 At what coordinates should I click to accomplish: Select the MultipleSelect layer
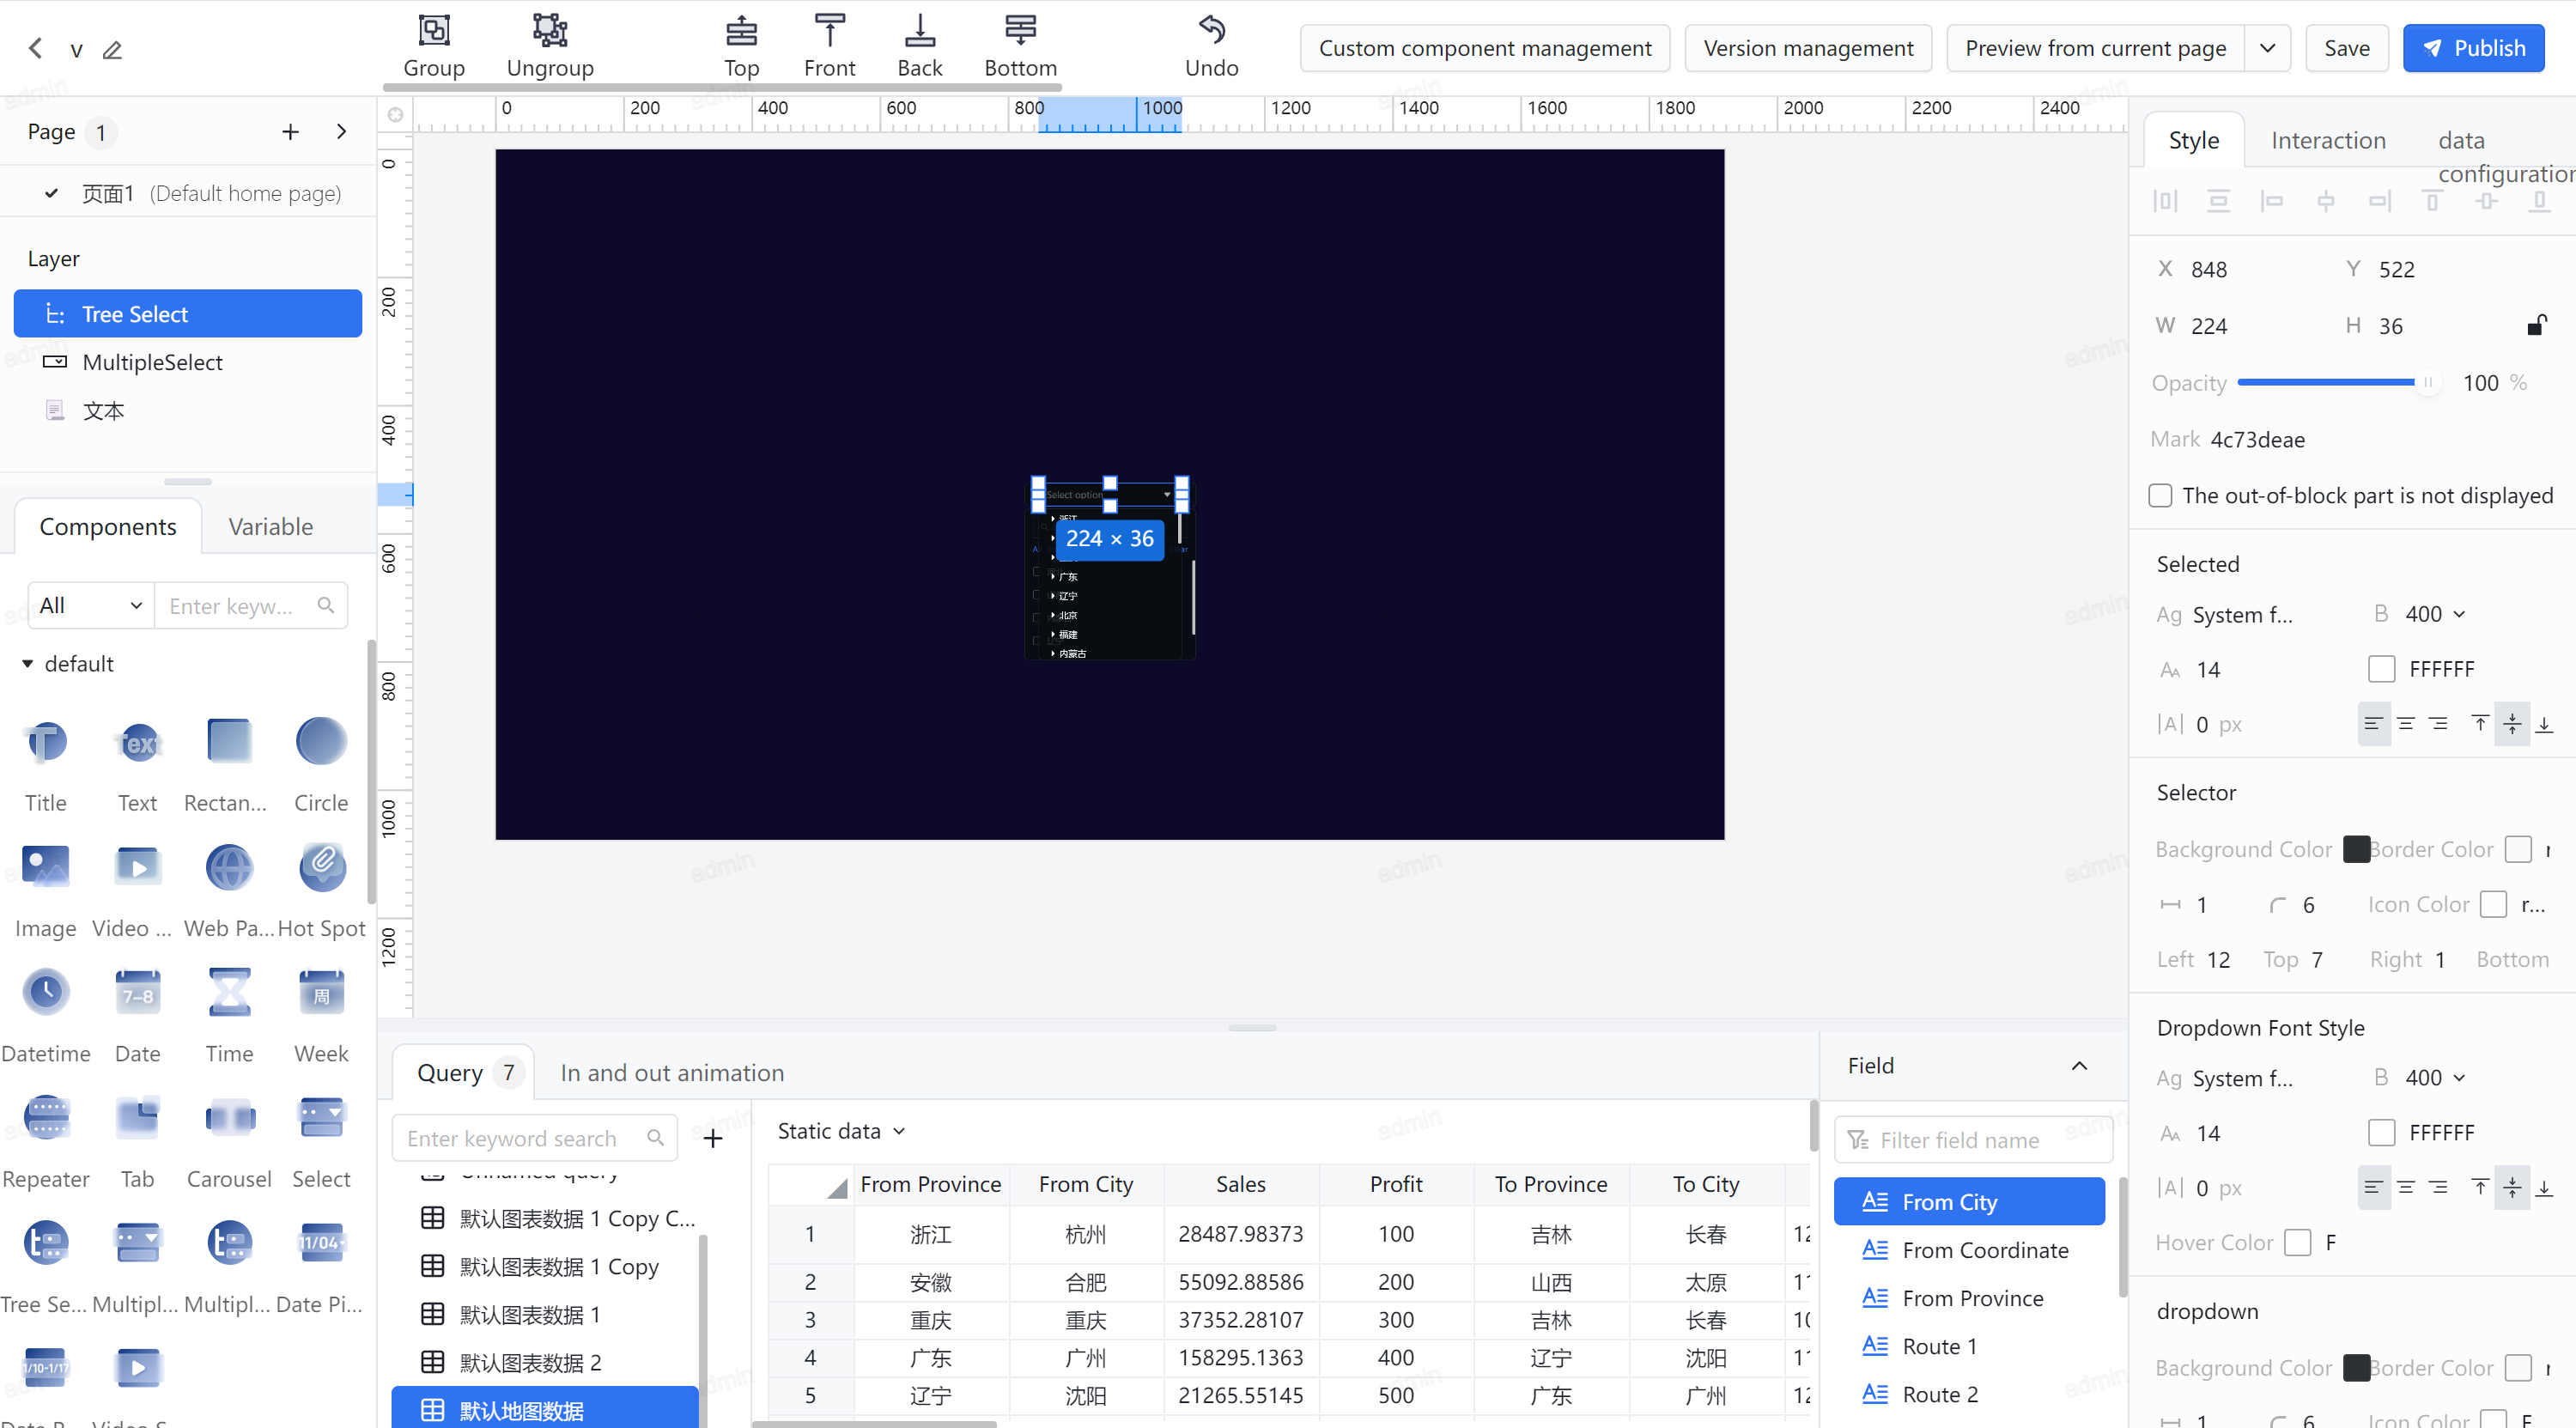pos(188,363)
